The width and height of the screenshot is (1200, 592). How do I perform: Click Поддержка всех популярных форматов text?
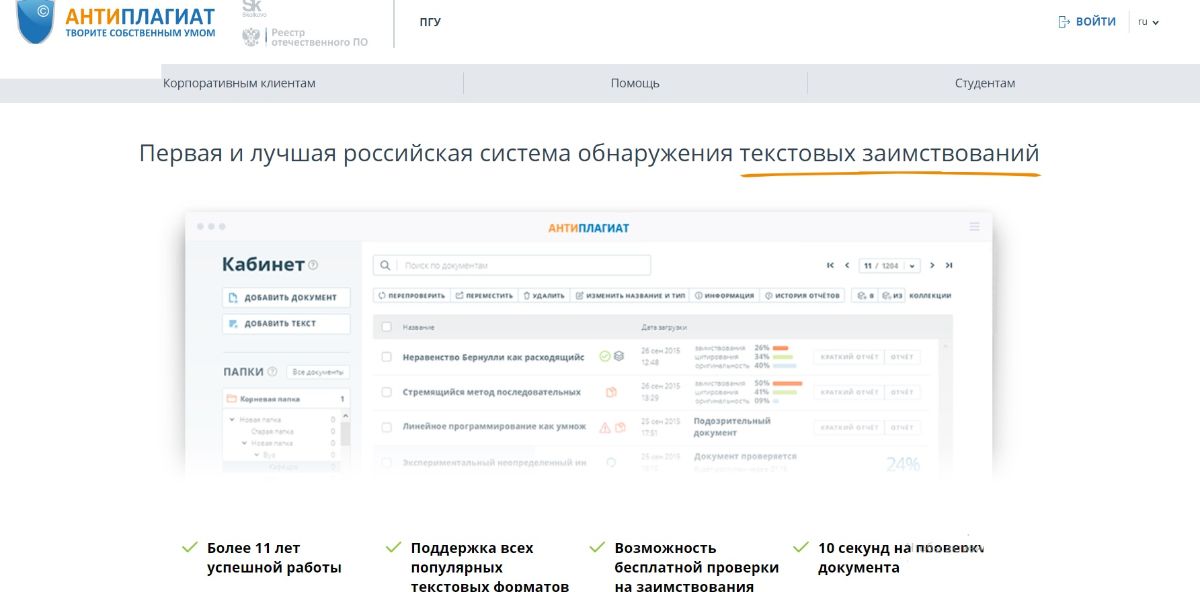coord(490,567)
